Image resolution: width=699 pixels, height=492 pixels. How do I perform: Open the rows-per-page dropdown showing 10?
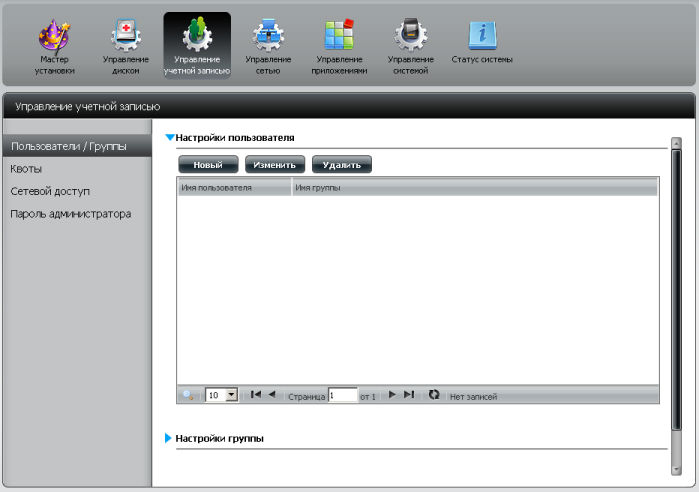point(222,395)
